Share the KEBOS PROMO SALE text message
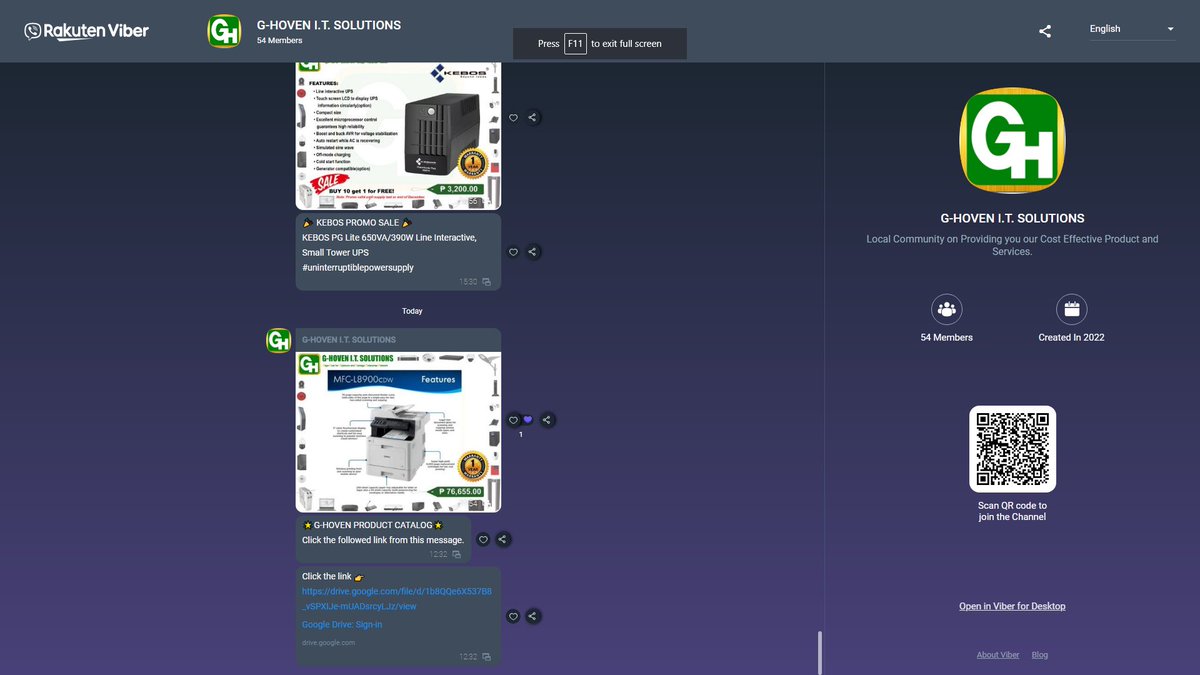1200x675 pixels. tap(533, 252)
